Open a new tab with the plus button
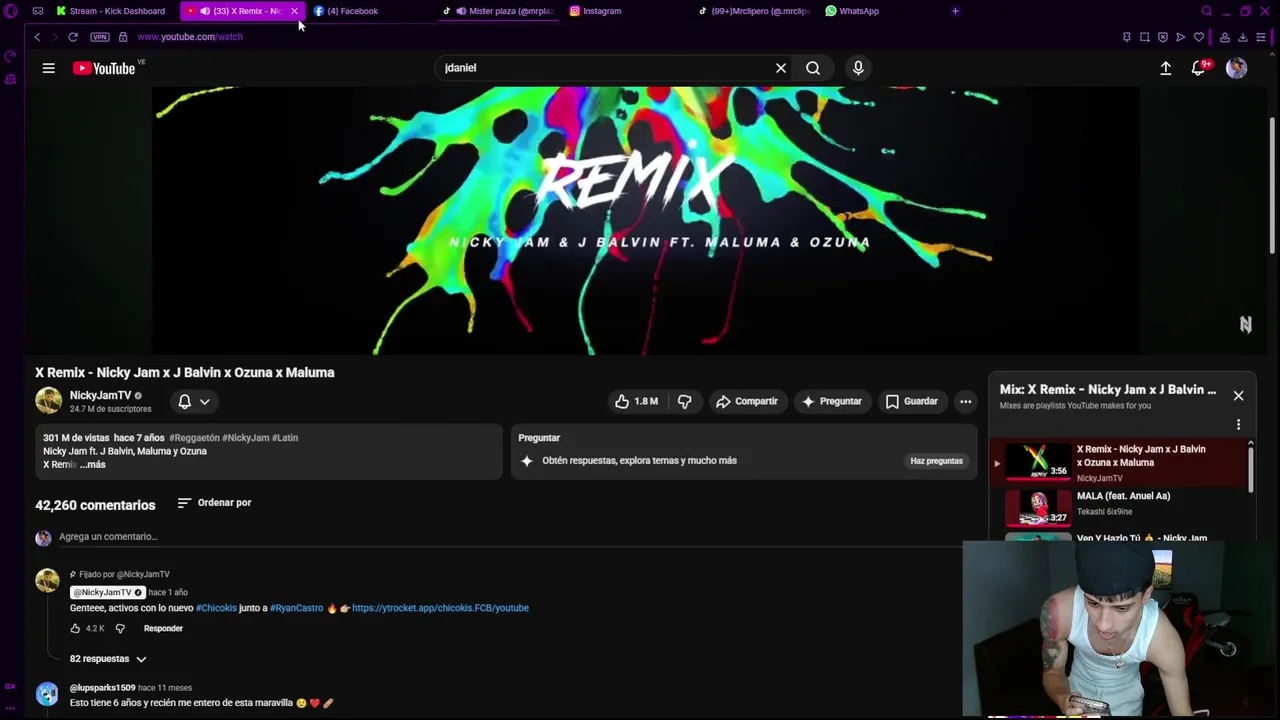Viewport: 1280px width, 720px height. 955,11
